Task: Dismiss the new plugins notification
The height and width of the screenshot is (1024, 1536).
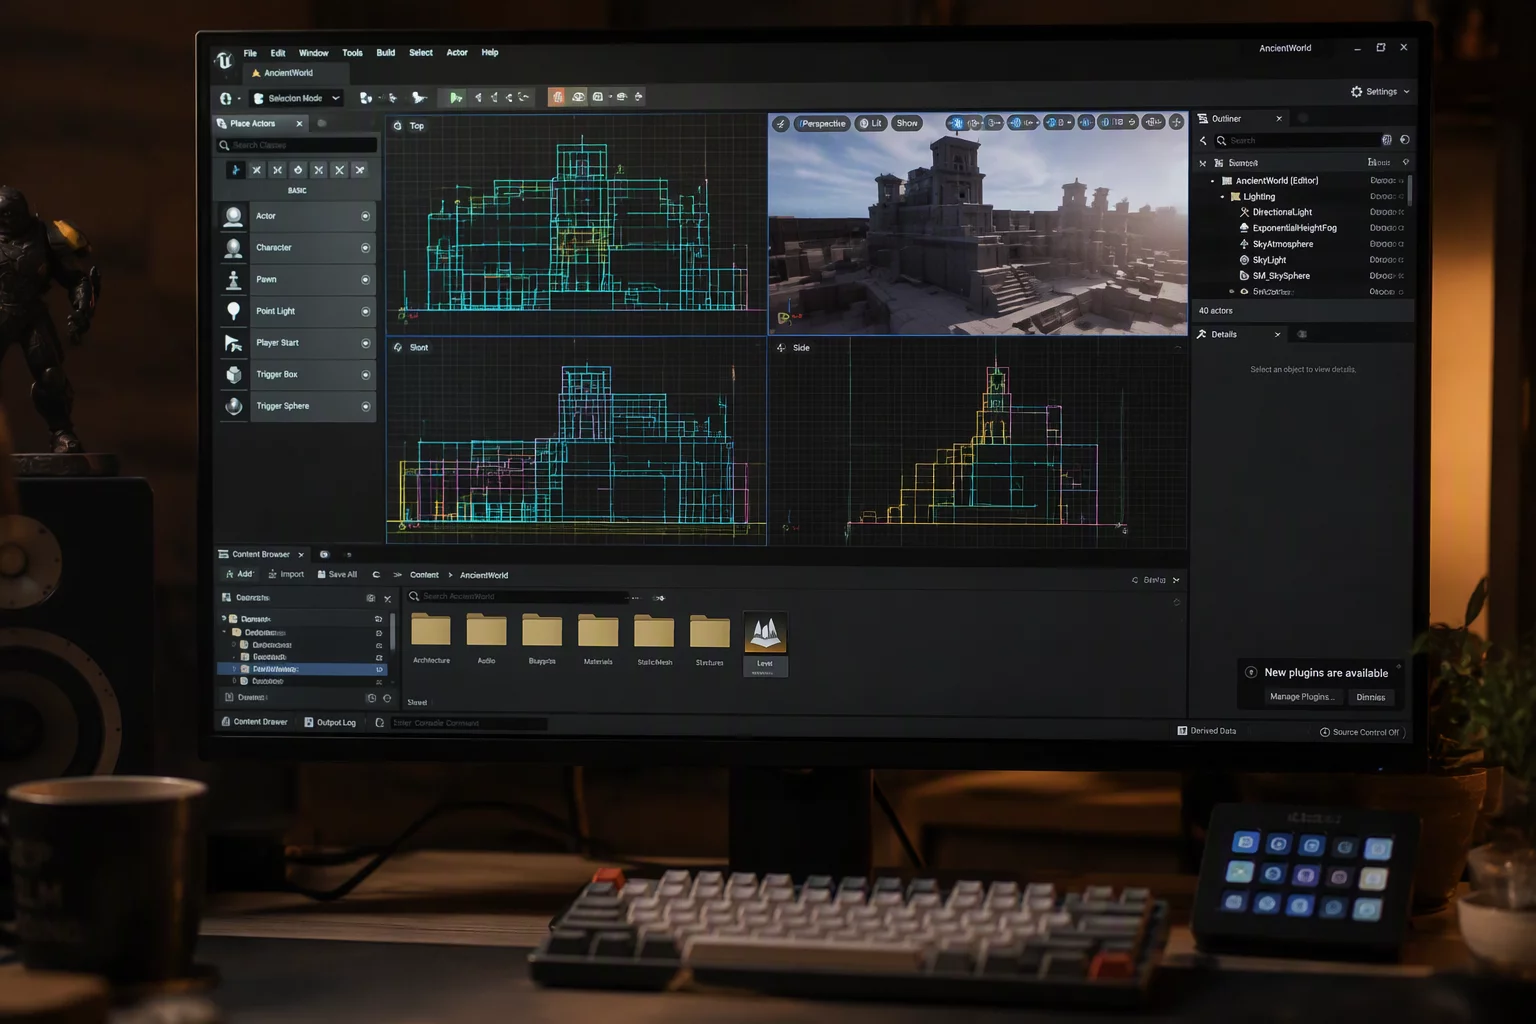Action: (1371, 697)
